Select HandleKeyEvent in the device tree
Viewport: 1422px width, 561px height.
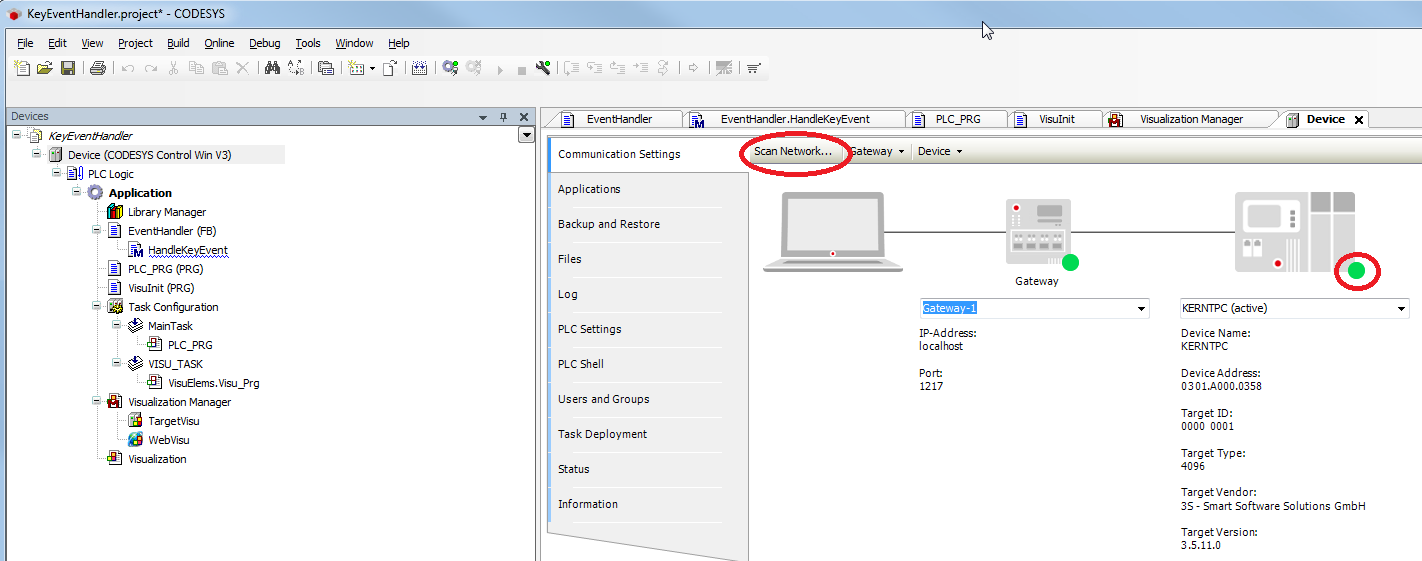pos(187,250)
